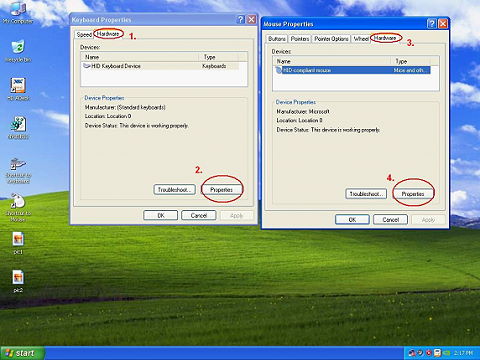Switch to Speed tab in Keyboard Properties
Screen dimensions: 480x360
(x=84, y=35)
